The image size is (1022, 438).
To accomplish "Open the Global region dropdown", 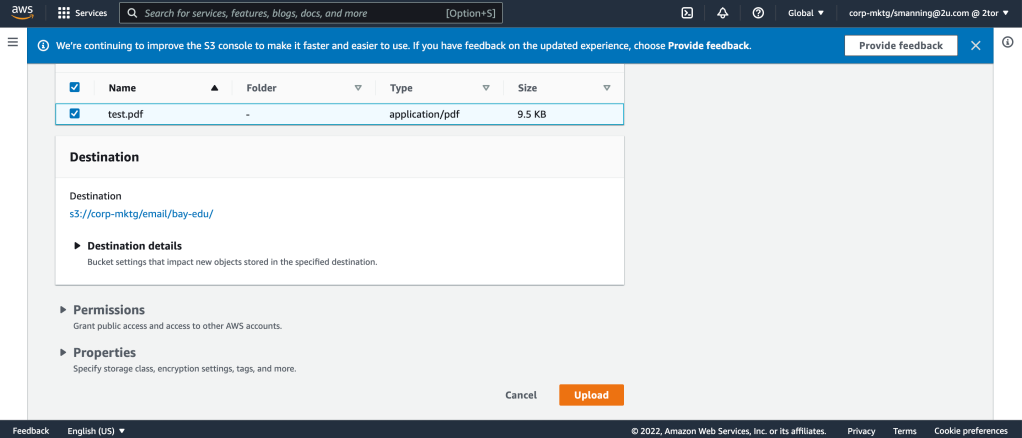I will 806,13.
